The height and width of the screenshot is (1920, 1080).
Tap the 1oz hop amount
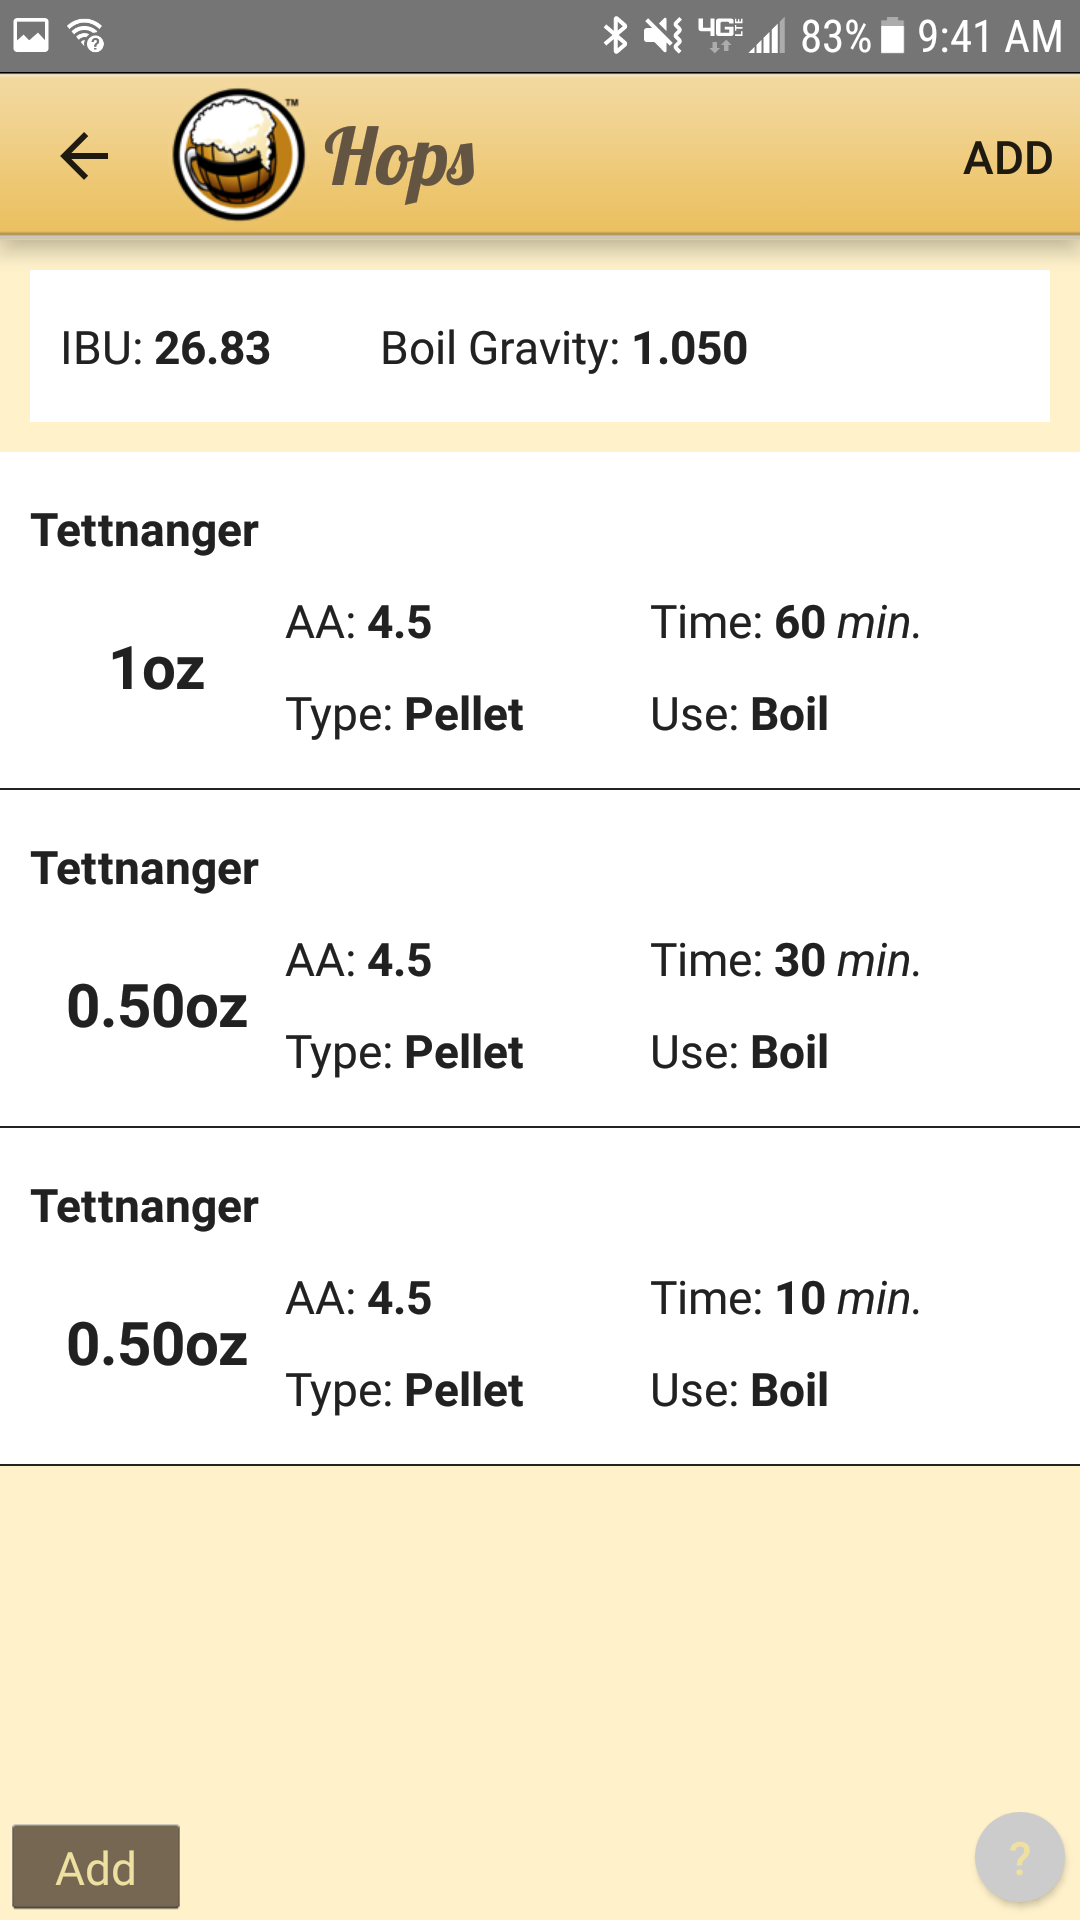coord(157,668)
